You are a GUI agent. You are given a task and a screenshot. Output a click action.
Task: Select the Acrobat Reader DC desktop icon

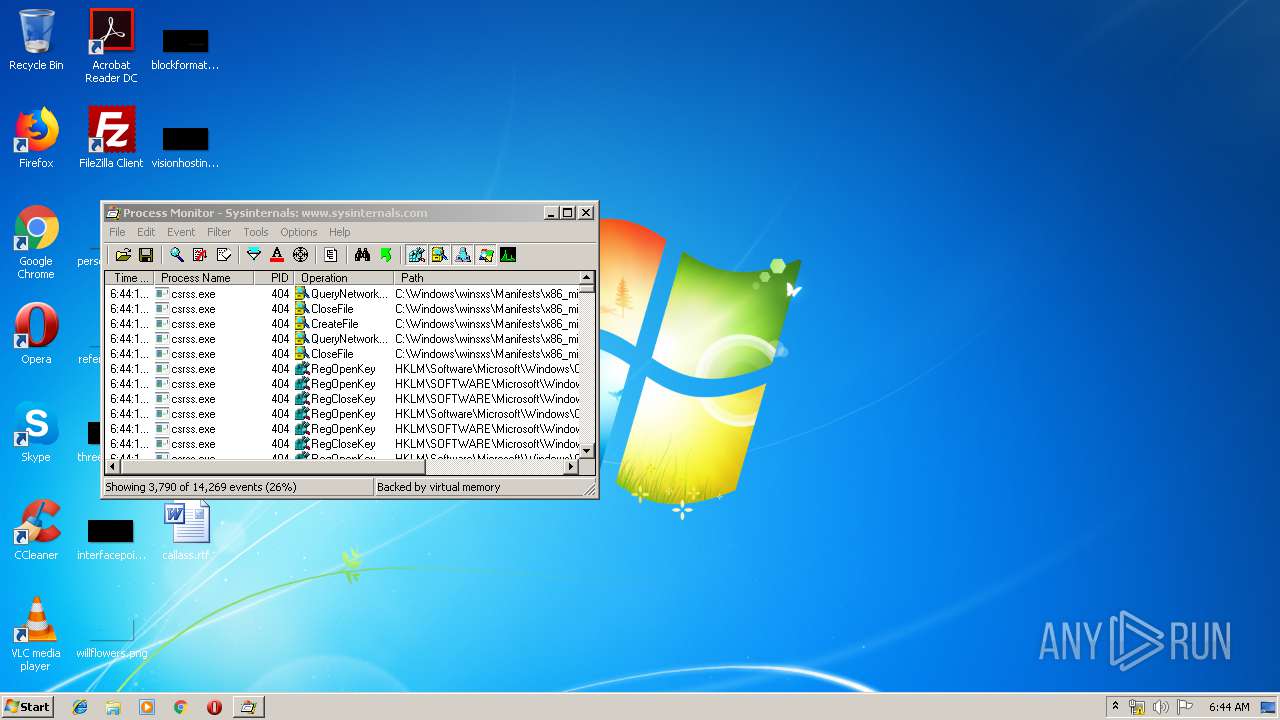click(x=111, y=46)
